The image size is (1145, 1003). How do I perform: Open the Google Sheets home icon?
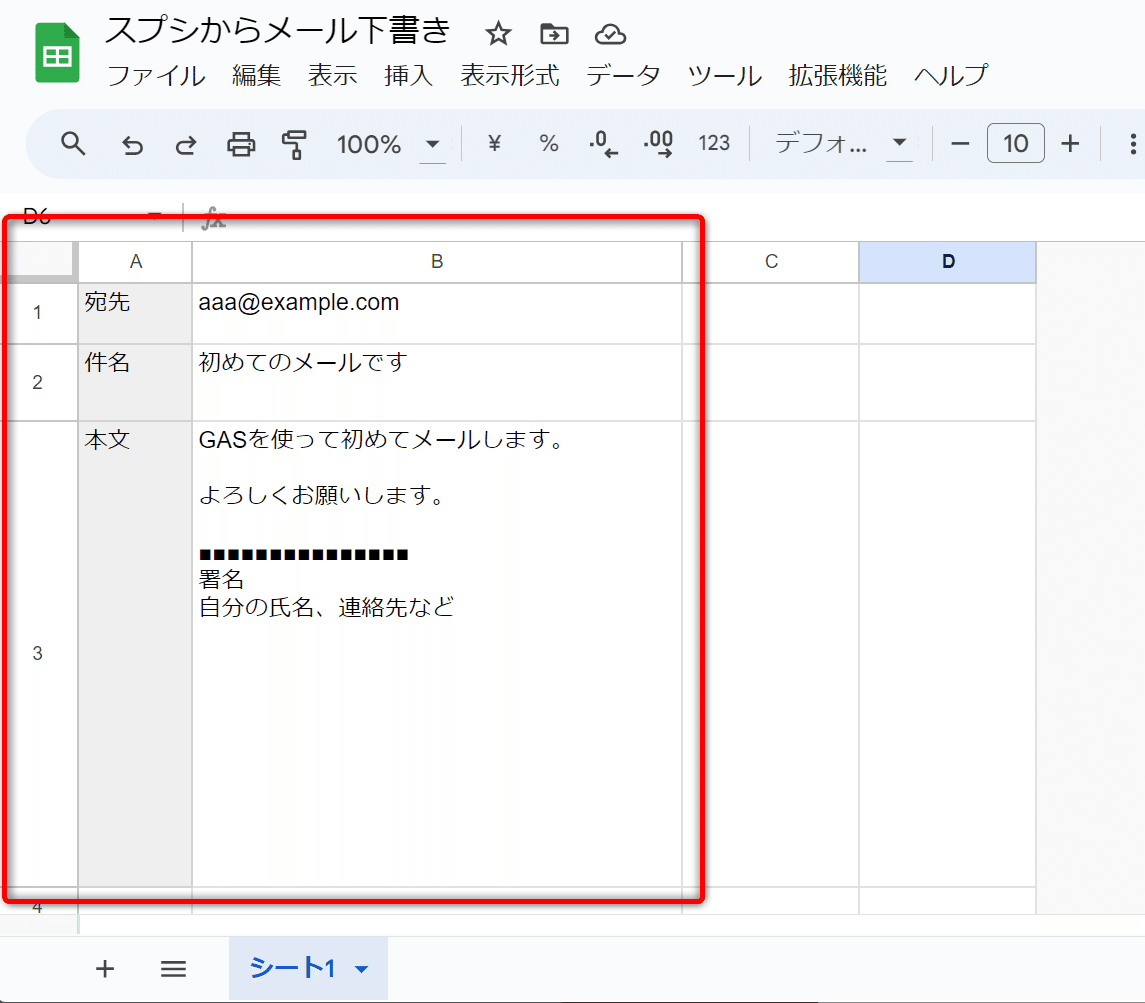pos(57,53)
